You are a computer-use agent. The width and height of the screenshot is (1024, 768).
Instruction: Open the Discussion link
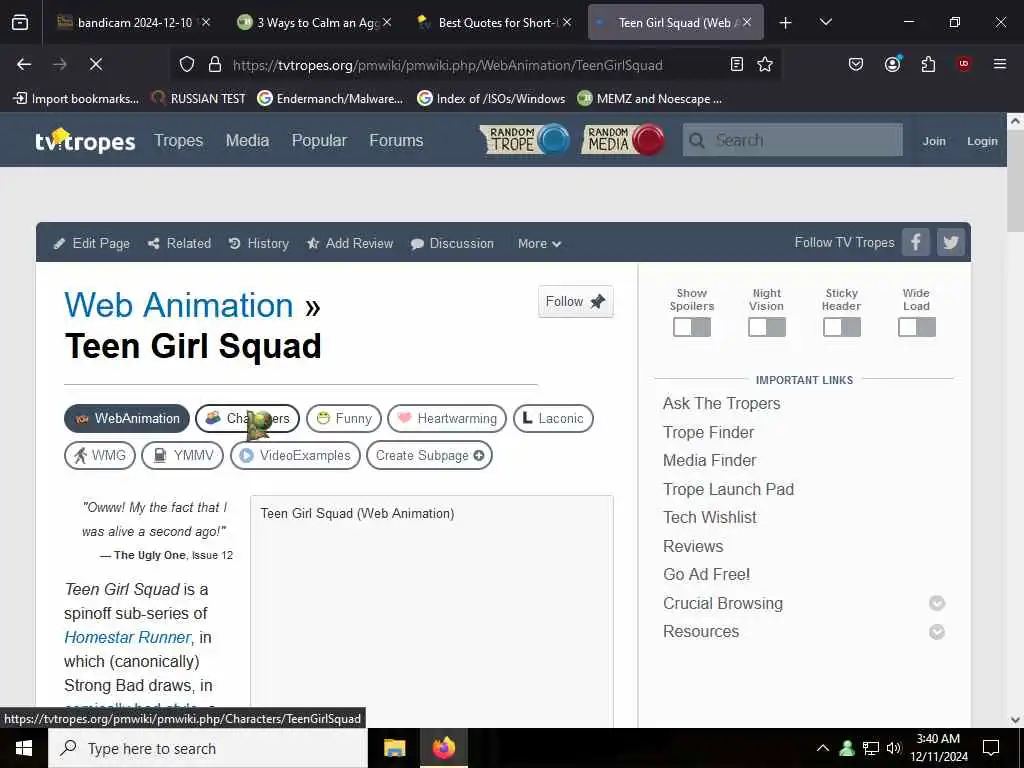[x=452, y=244]
